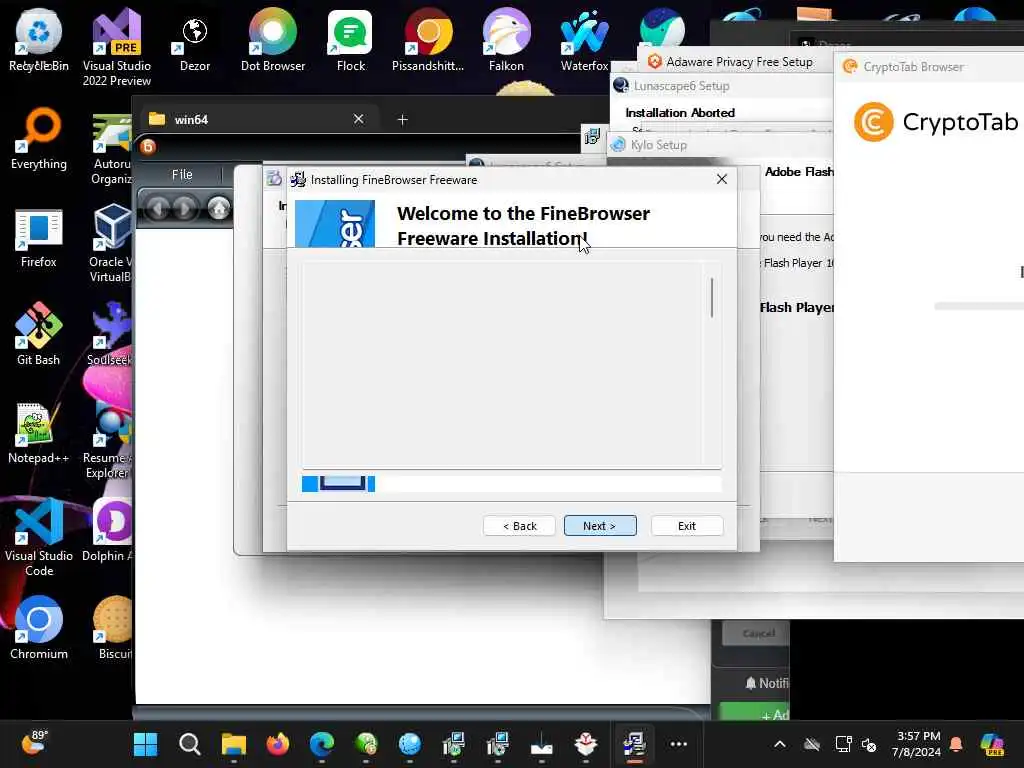Focus the CryptoTab Browser window title
The width and height of the screenshot is (1024, 768).
coord(913,67)
